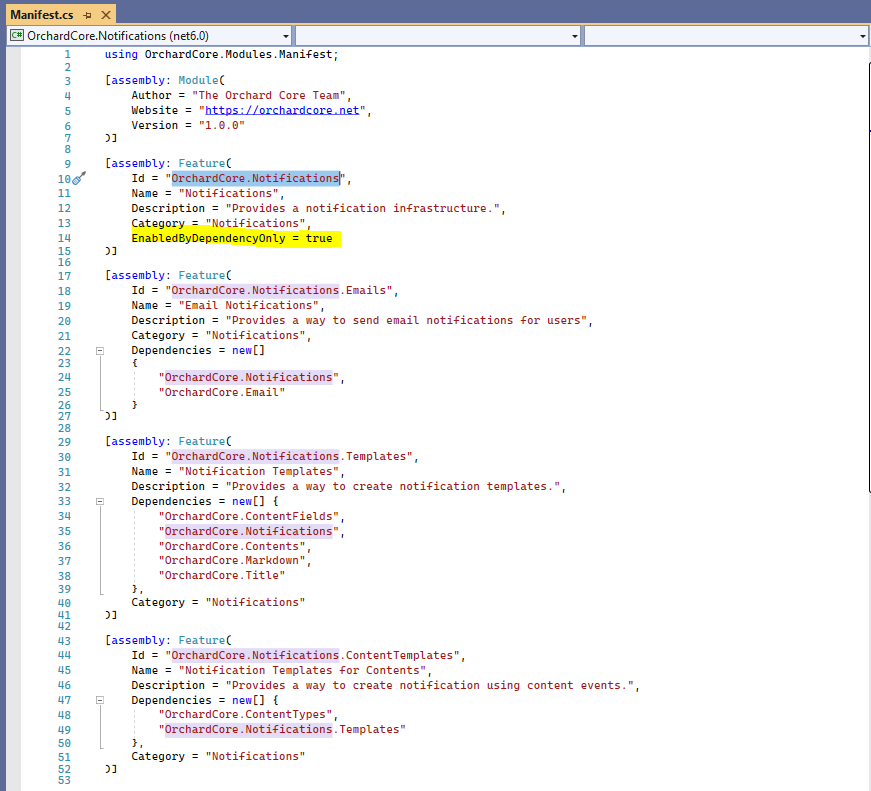Click the new keyword on line 22
871x791 pixels.
point(242,351)
